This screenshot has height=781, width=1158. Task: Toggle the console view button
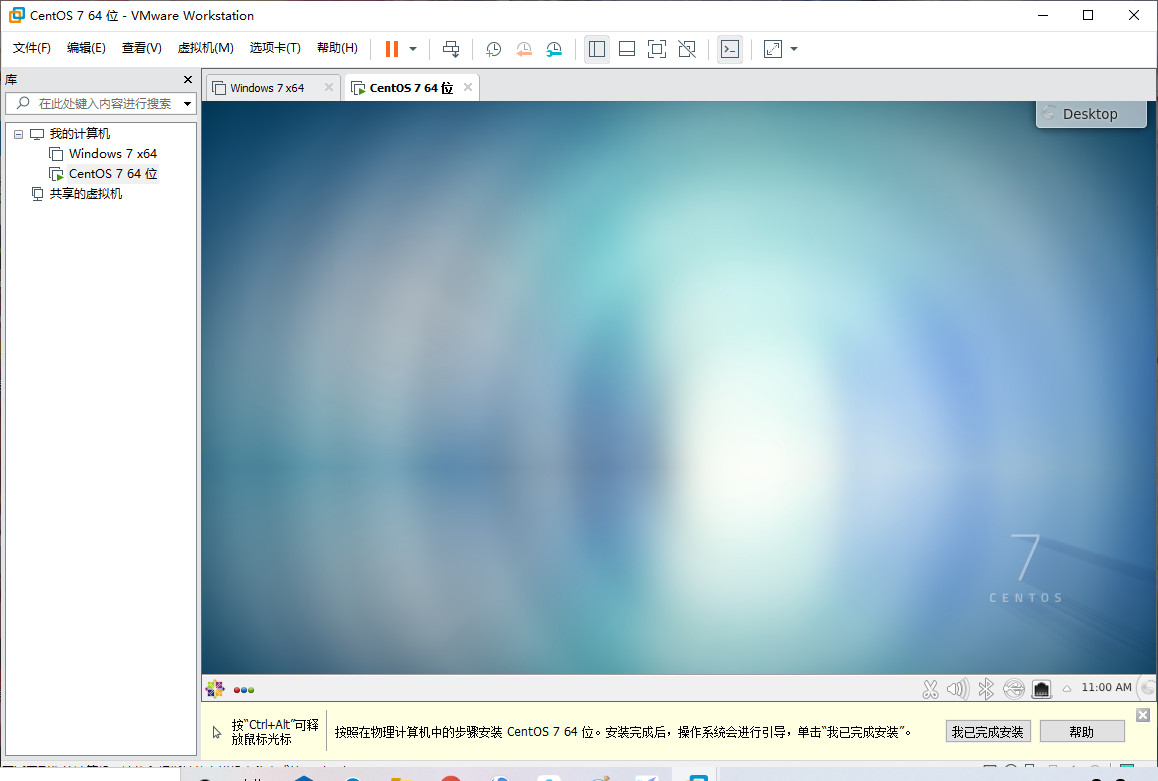tap(730, 48)
